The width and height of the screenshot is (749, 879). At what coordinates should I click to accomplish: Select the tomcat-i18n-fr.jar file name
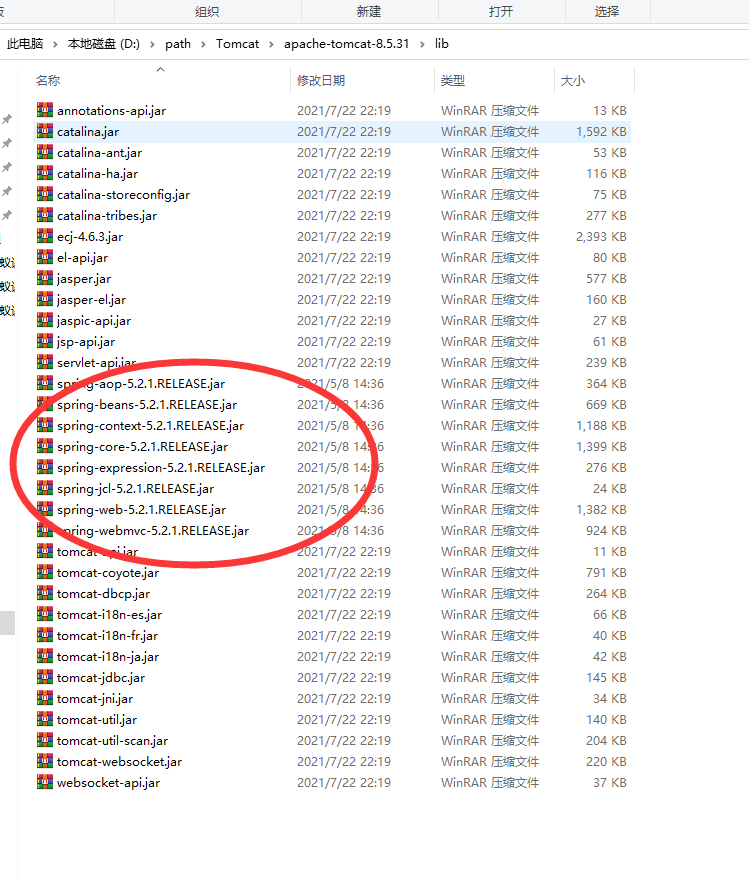click(107, 636)
